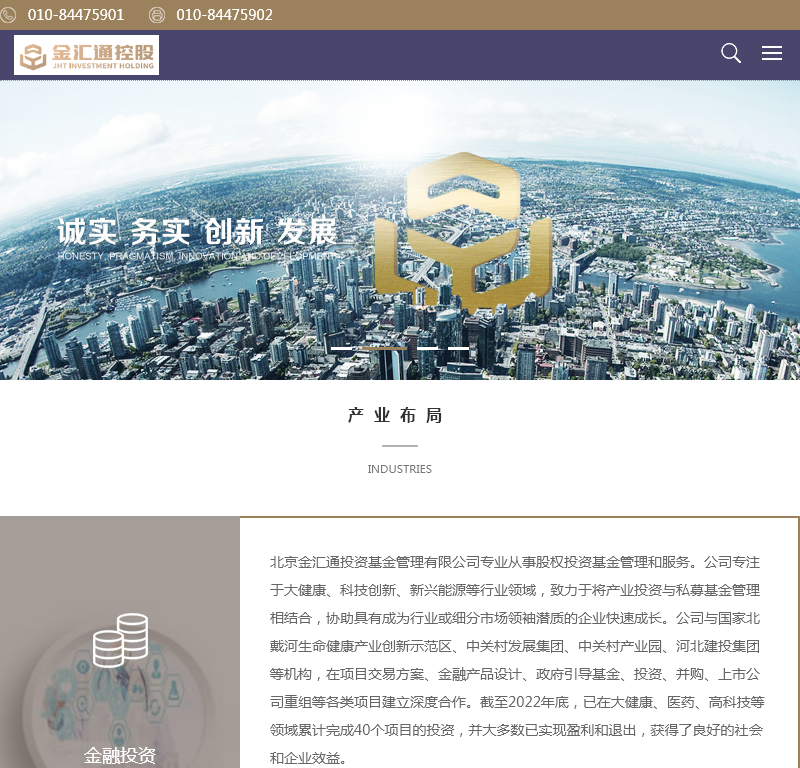Click phone number 010-84475901
The width and height of the screenshot is (800, 768).
pos(76,15)
